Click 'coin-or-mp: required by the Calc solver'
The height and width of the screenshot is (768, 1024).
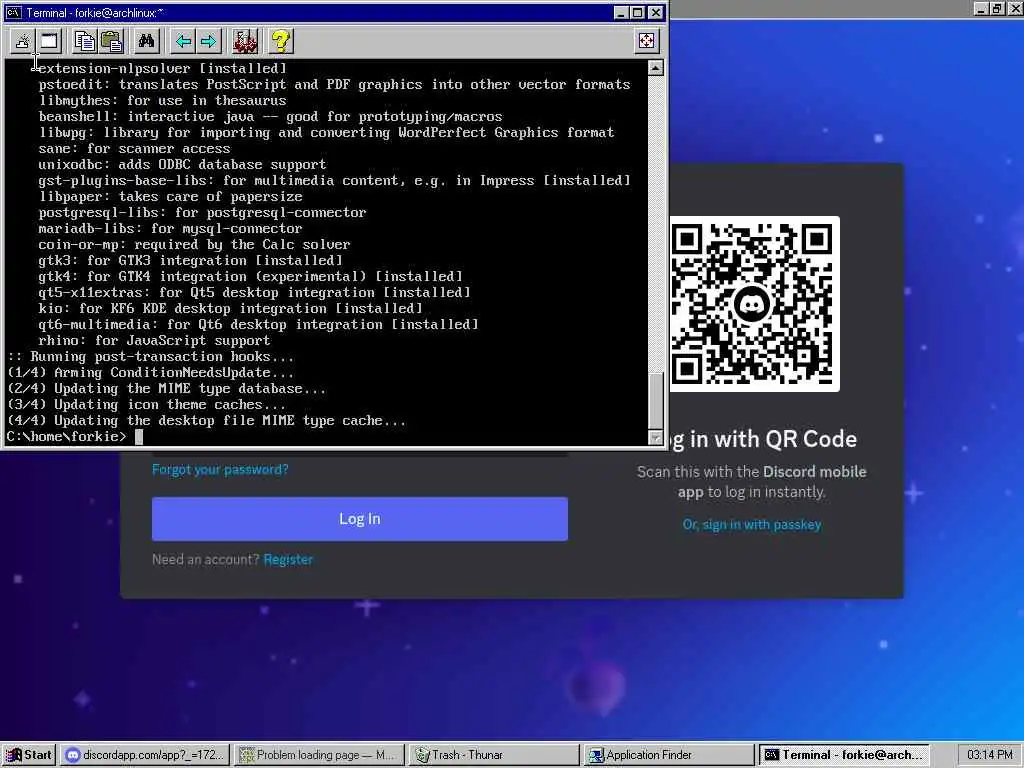(194, 244)
